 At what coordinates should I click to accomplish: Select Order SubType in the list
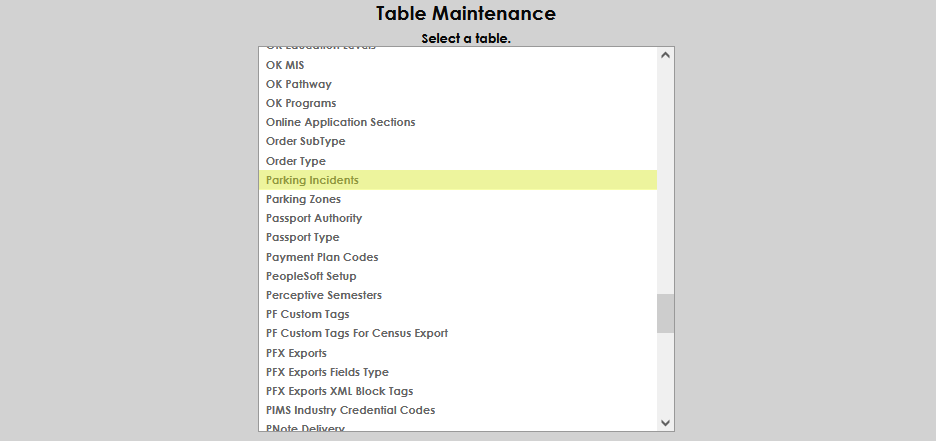point(305,141)
